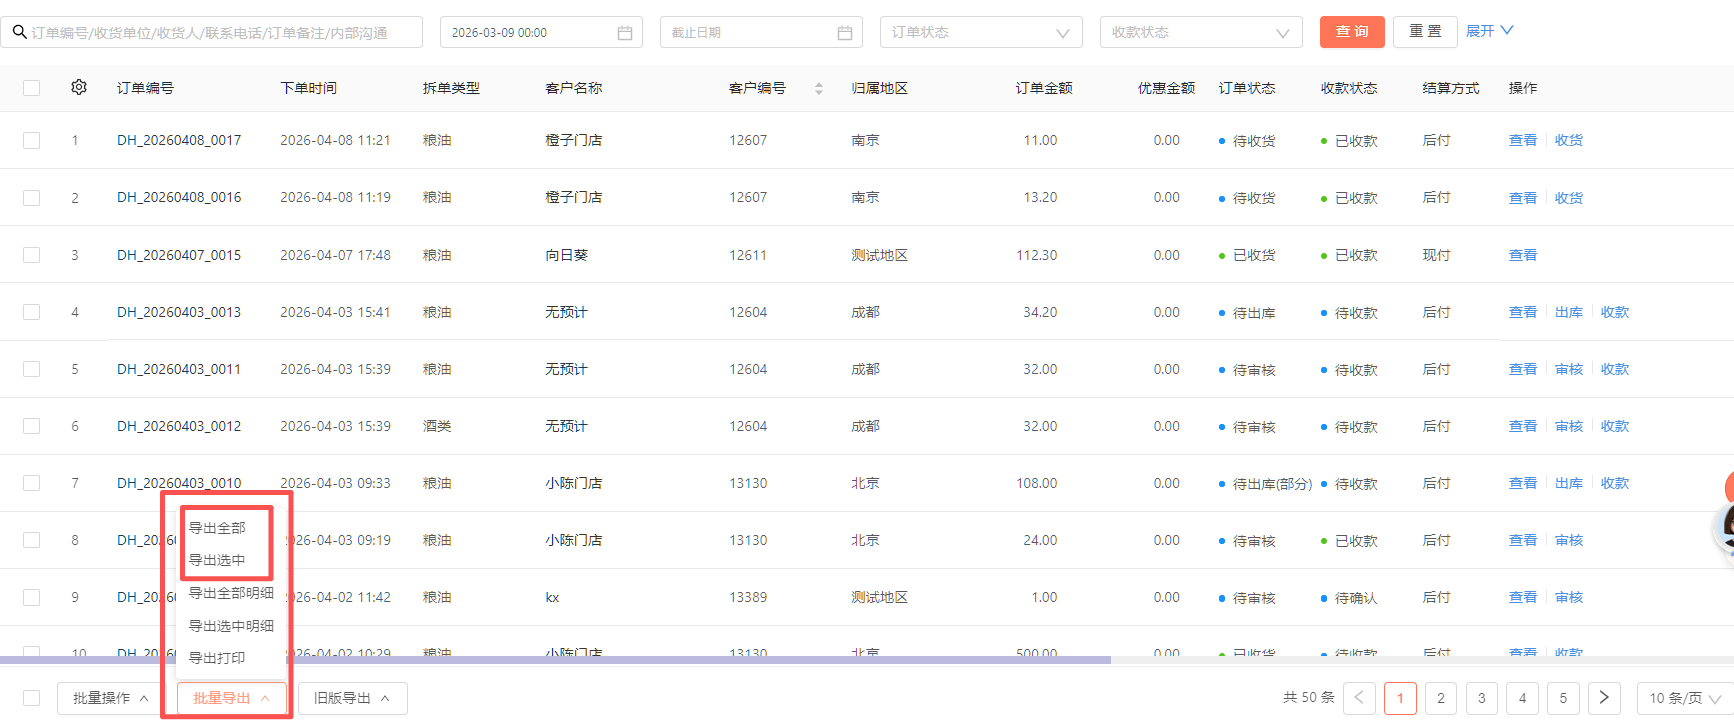Choose 导出选中明细 from export menu
Image resolution: width=1734 pixels, height=720 pixels.
pyautogui.click(x=231, y=626)
